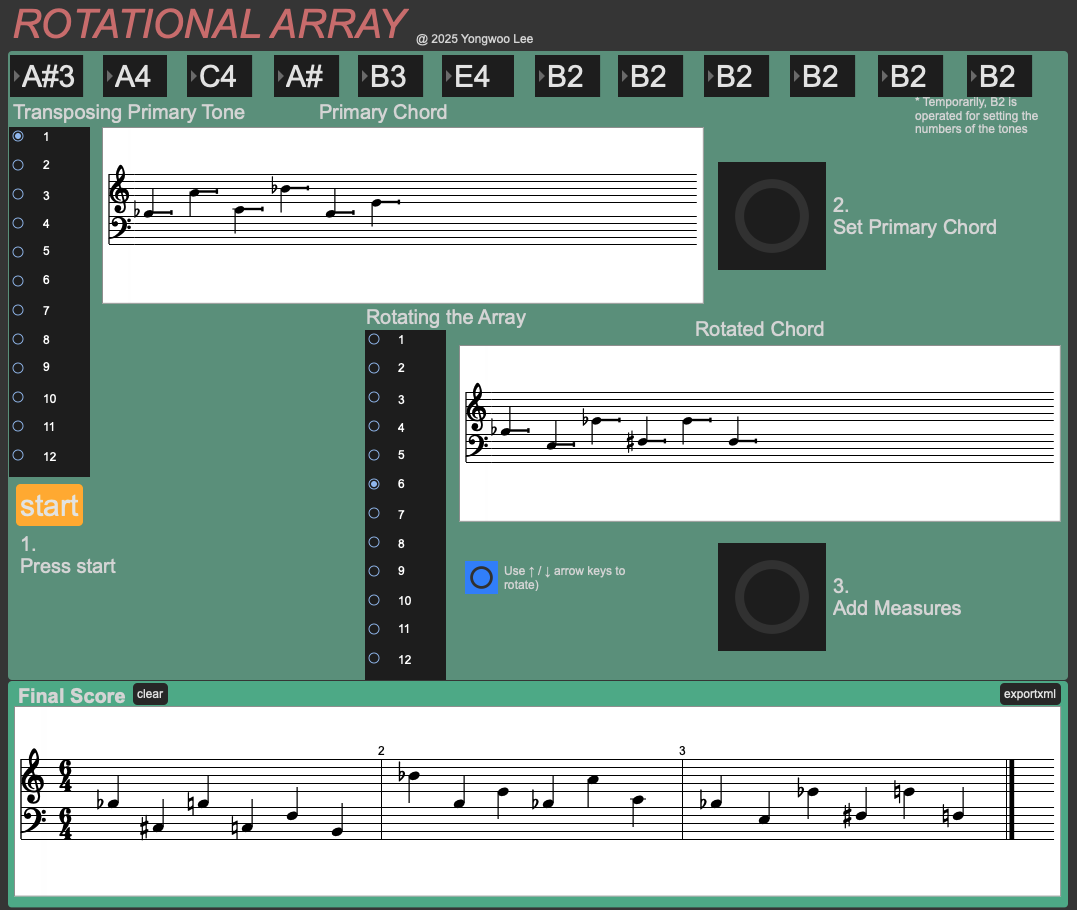Set Rotating the Array to position 2
The width and height of the screenshot is (1077, 910).
click(374, 368)
